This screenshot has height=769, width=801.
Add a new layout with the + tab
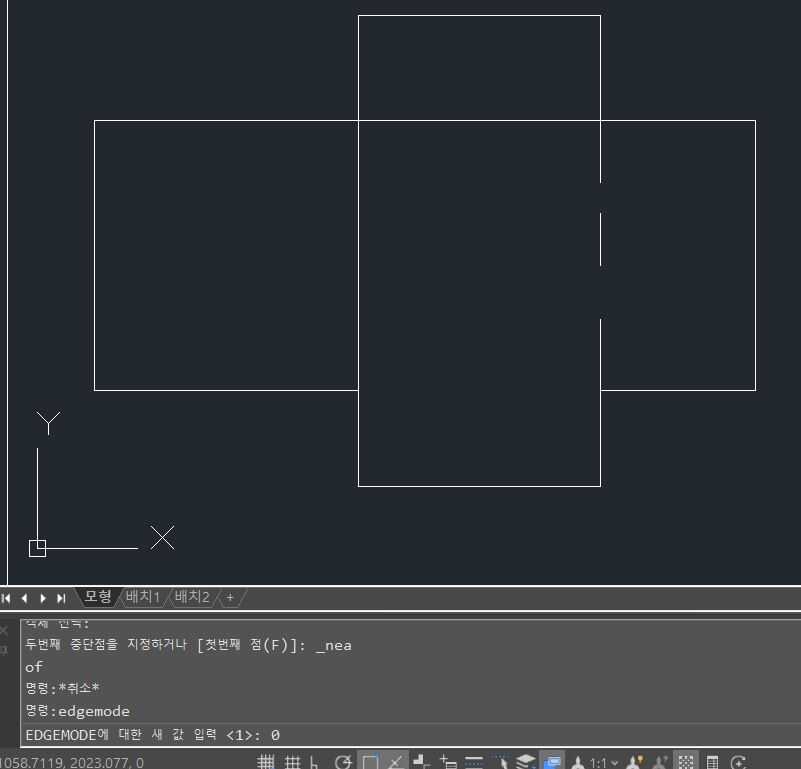(230, 597)
